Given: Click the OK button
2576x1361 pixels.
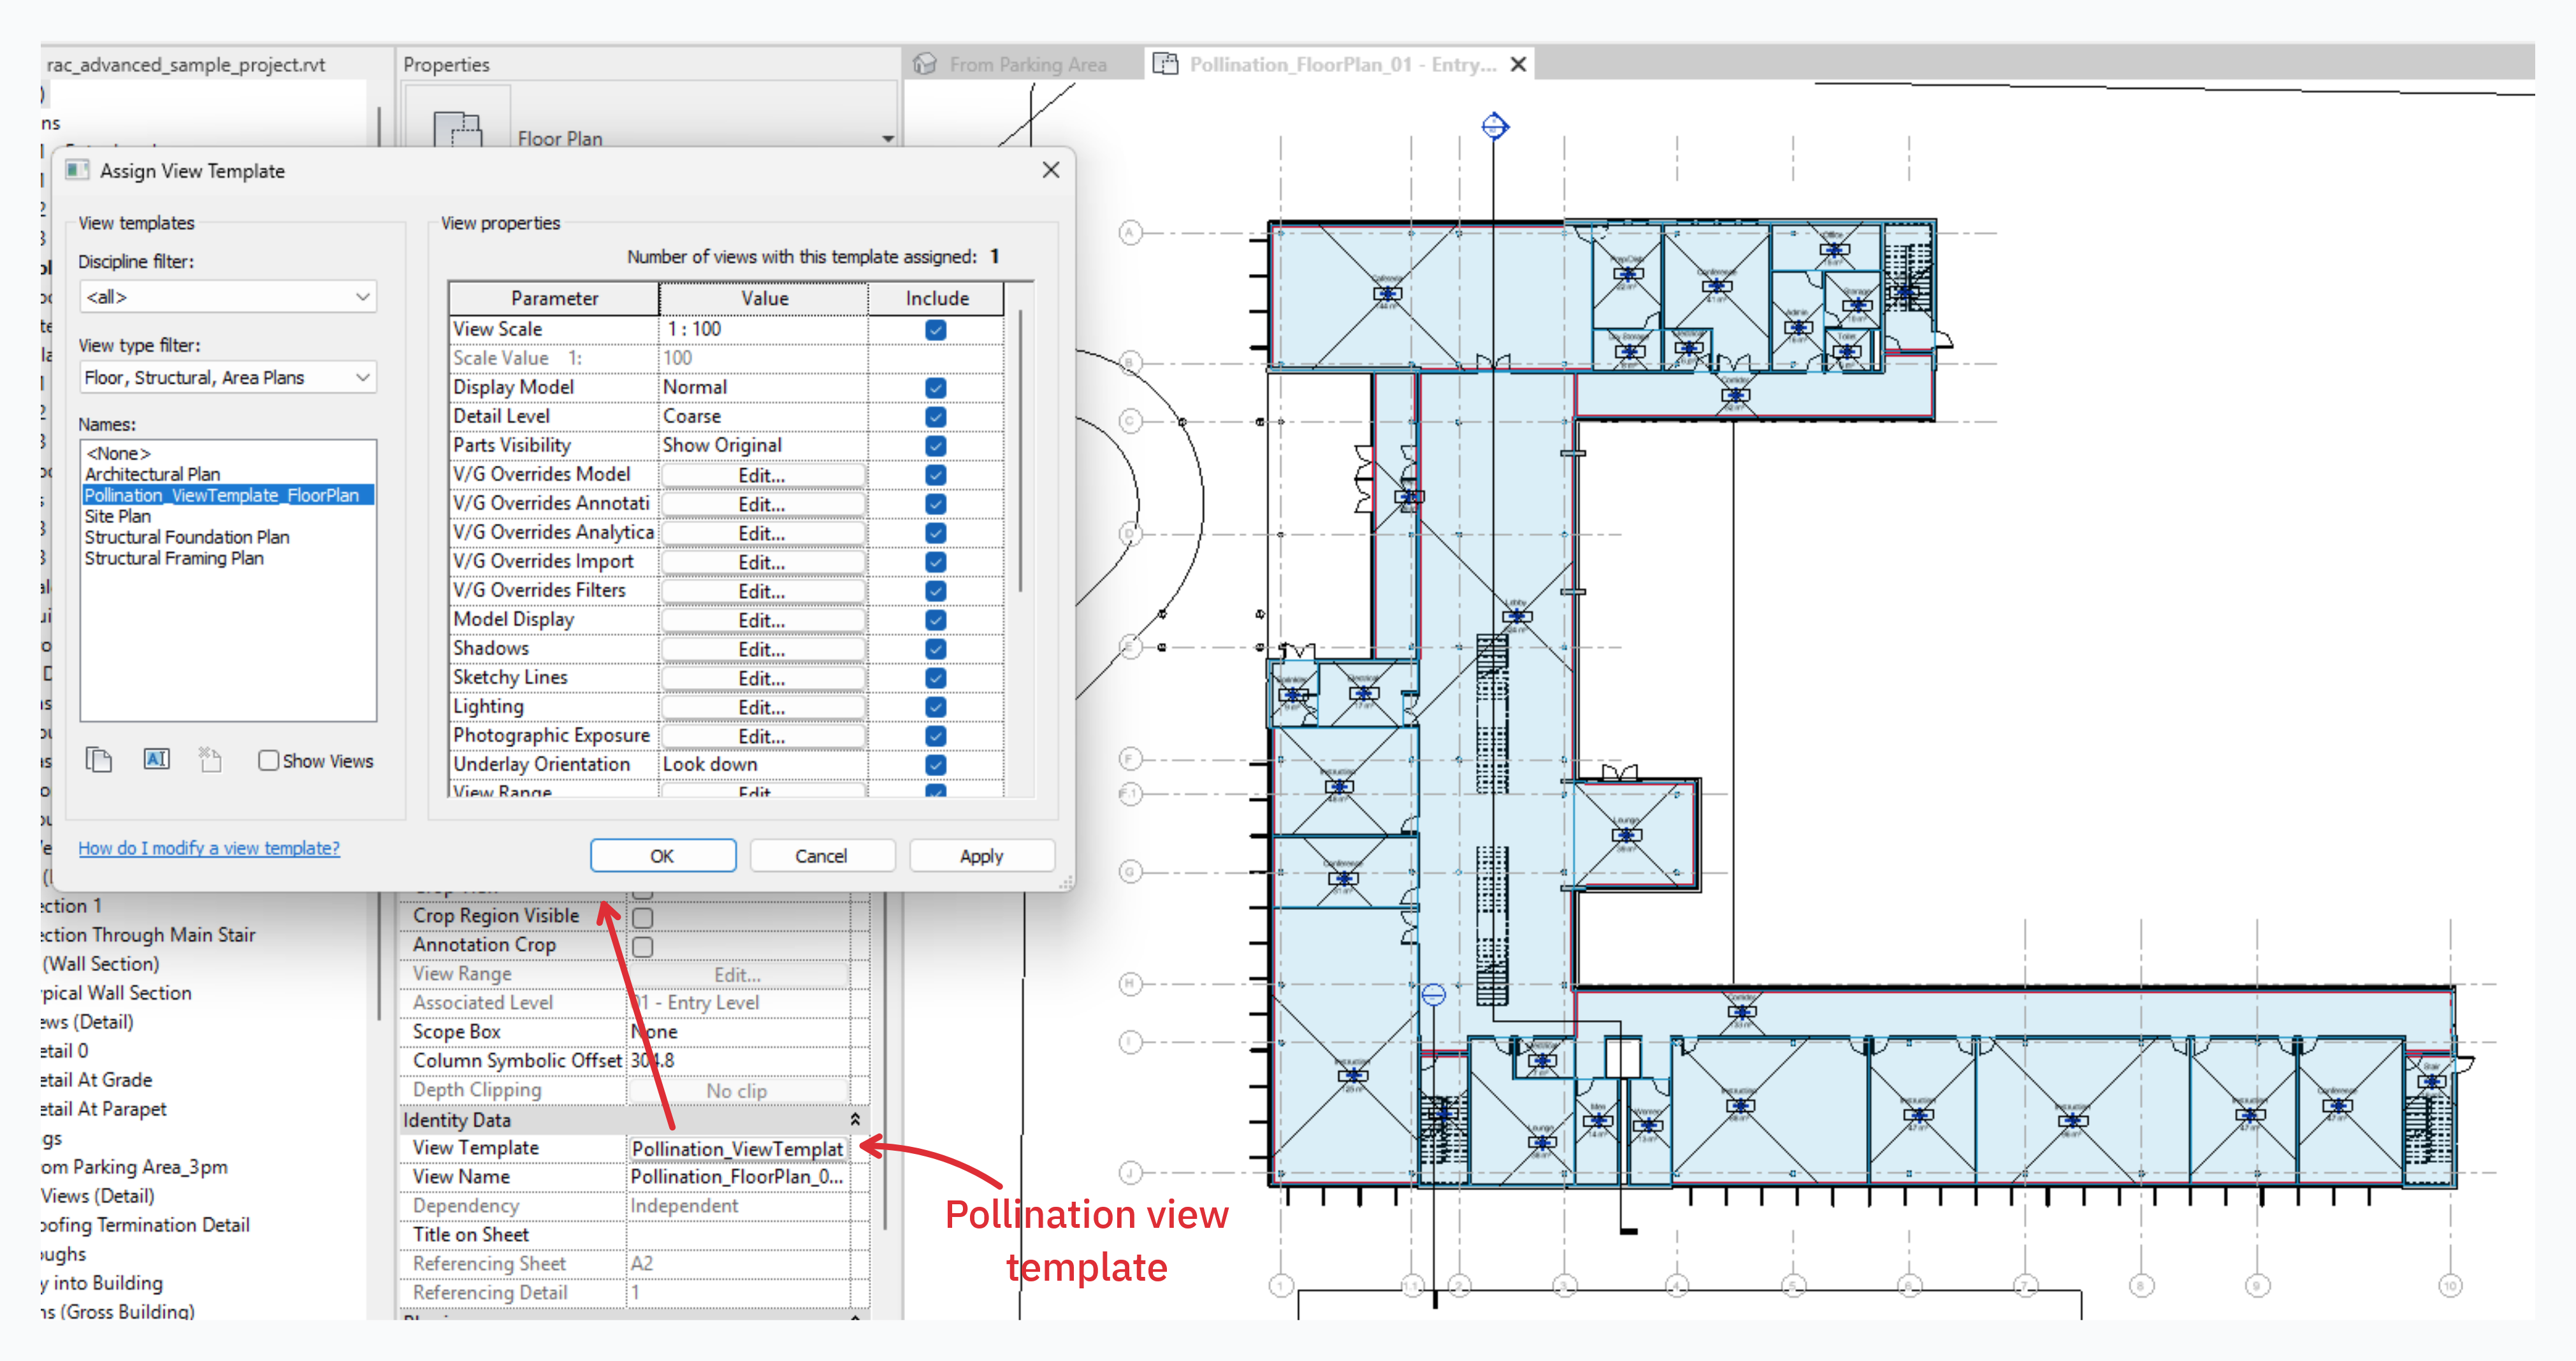Looking at the screenshot, I should coord(662,856).
